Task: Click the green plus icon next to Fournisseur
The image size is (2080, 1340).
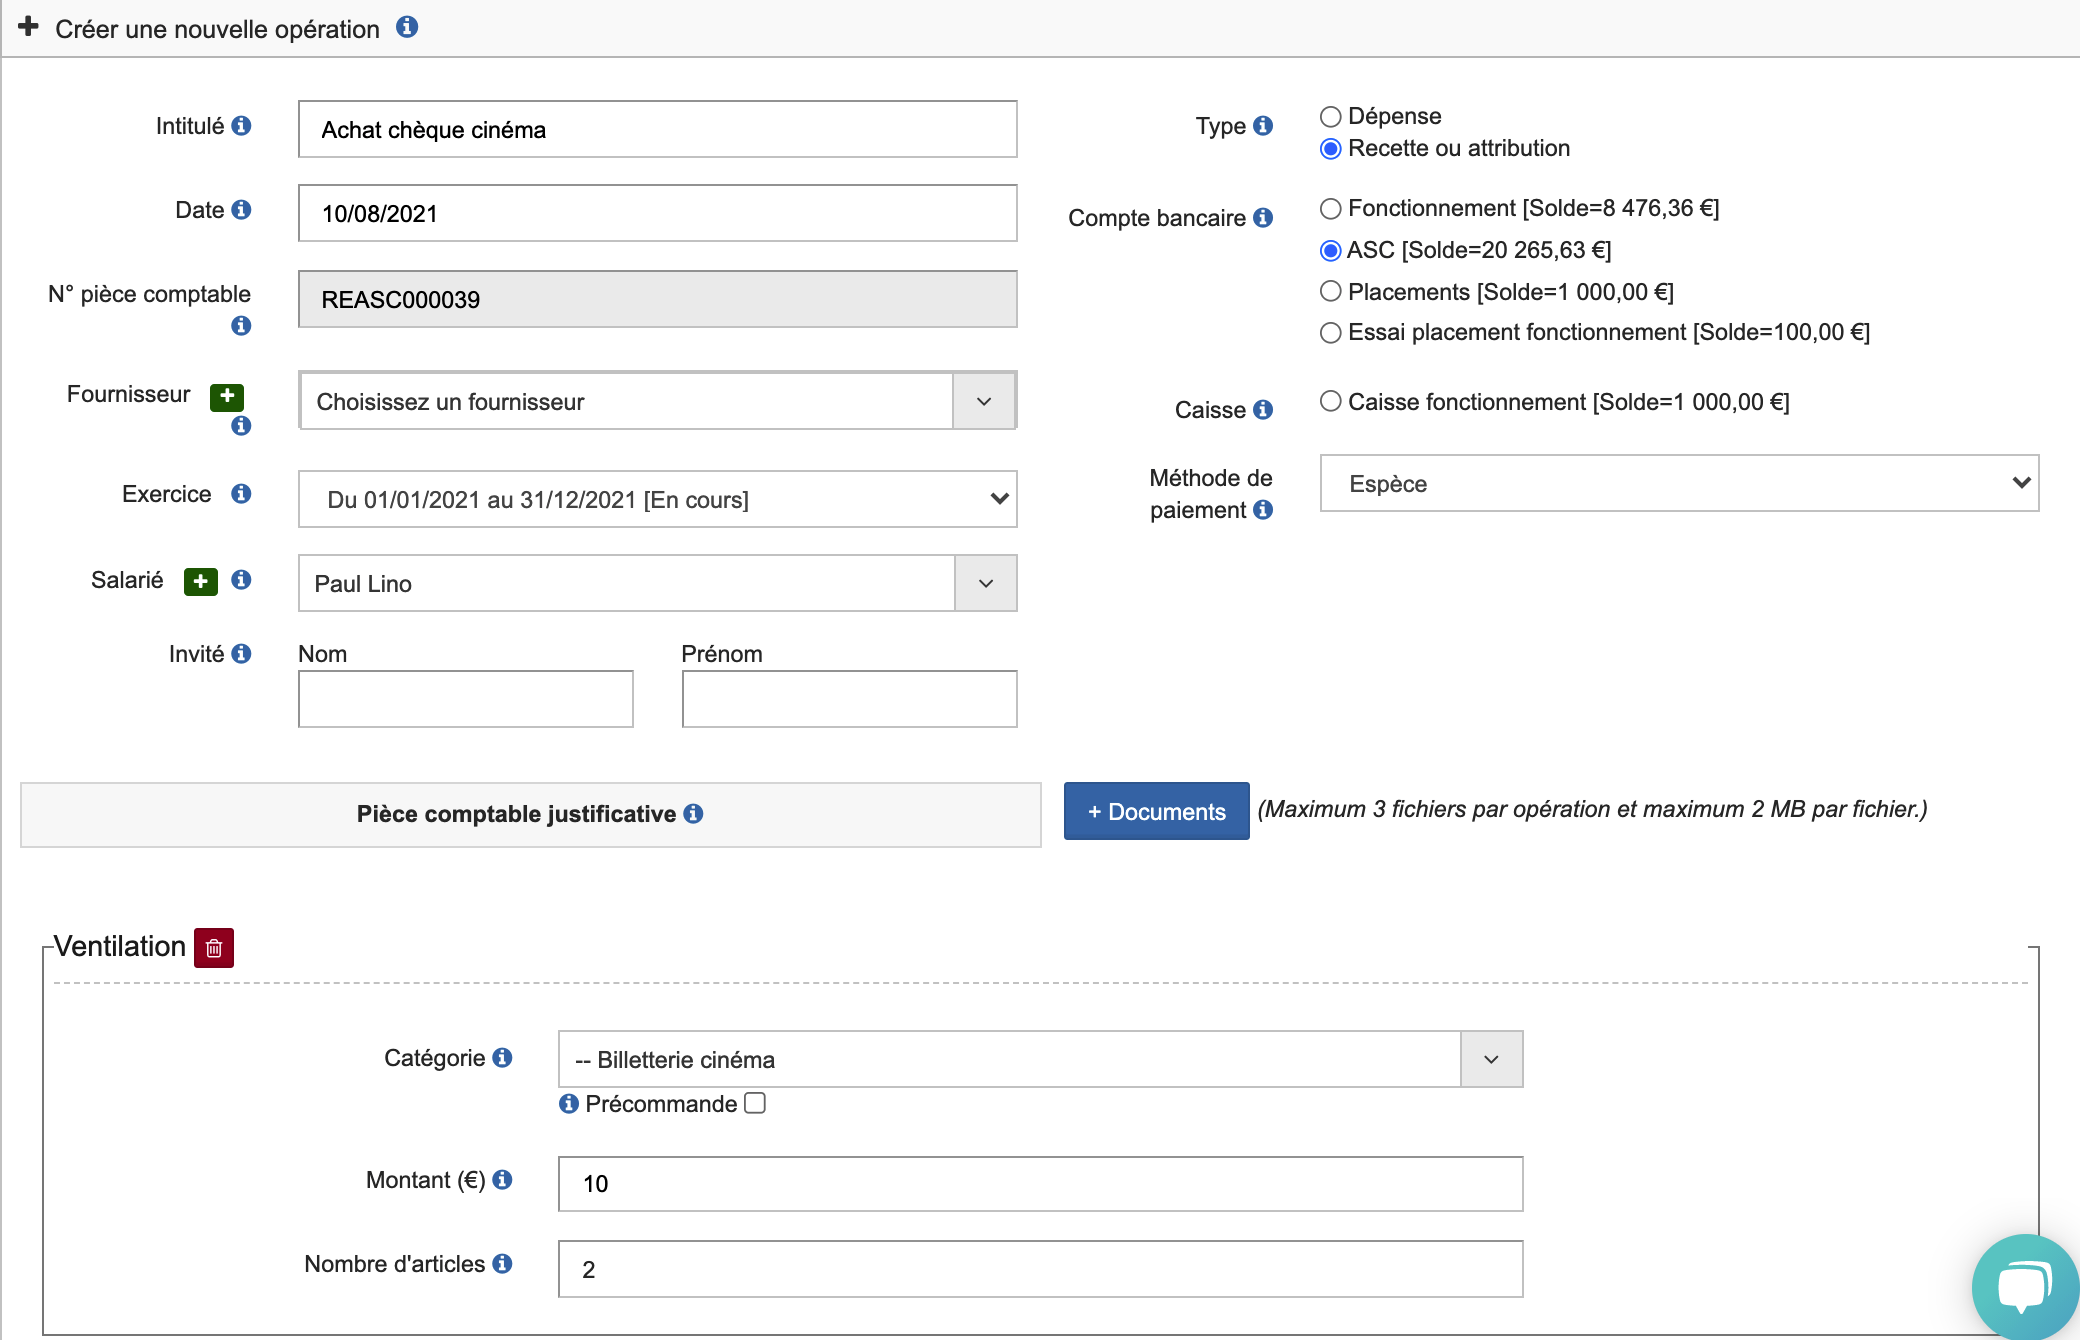Action: point(227,396)
